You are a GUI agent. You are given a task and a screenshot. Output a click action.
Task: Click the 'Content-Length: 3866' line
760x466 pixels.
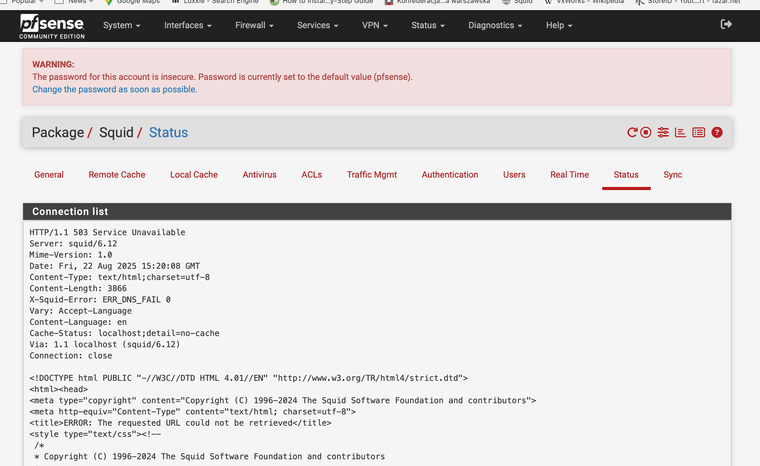pyautogui.click(x=78, y=288)
